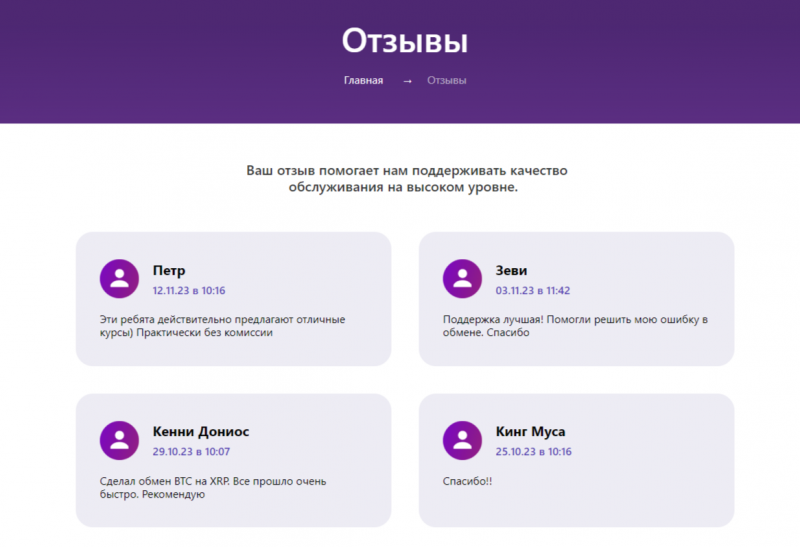Viewport: 800px width, 547px height.
Task: Click the date 12.11.23 в 10:16
Action: tap(189, 290)
